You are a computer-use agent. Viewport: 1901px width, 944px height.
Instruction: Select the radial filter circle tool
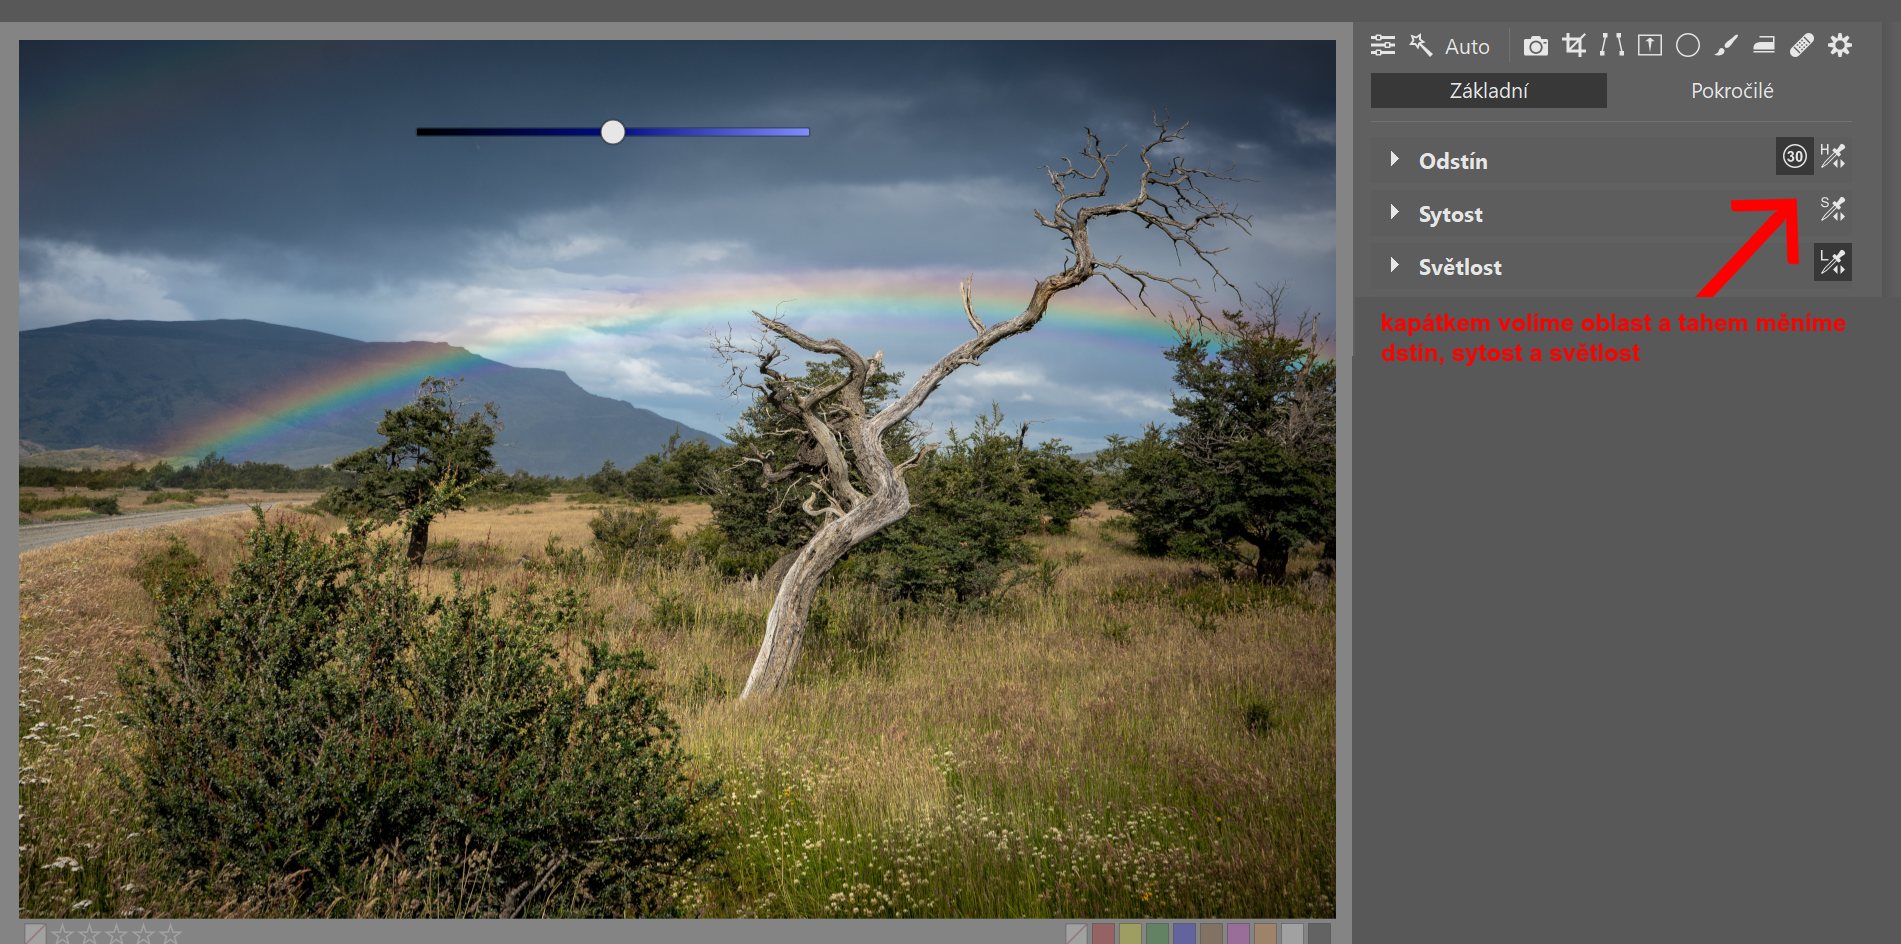[1688, 45]
